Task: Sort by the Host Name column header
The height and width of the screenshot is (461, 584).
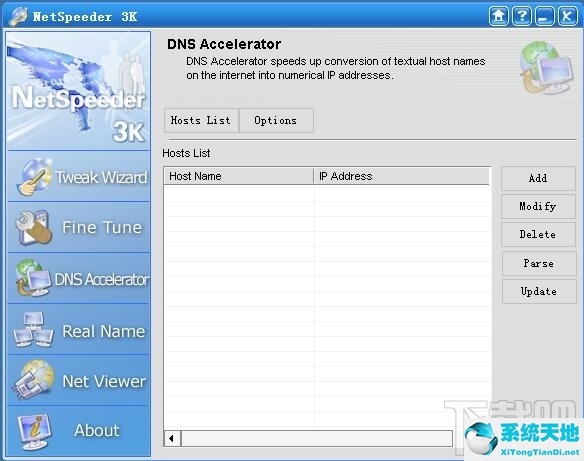Action: click(x=239, y=176)
